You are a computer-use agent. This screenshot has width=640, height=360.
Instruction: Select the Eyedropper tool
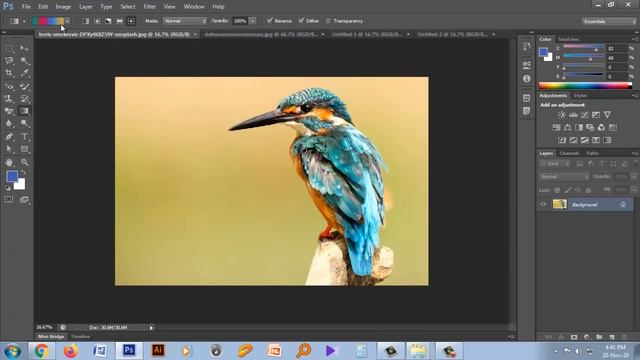pos(24,73)
